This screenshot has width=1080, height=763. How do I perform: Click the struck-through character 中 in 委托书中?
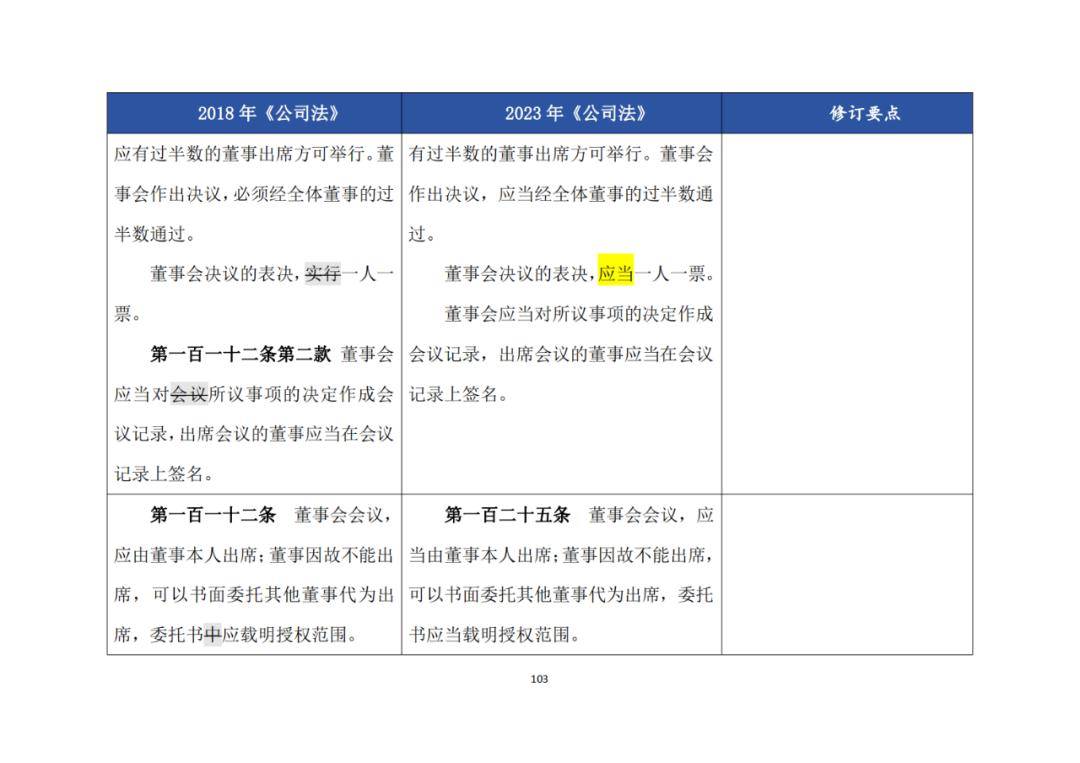(x=213, y=634)
